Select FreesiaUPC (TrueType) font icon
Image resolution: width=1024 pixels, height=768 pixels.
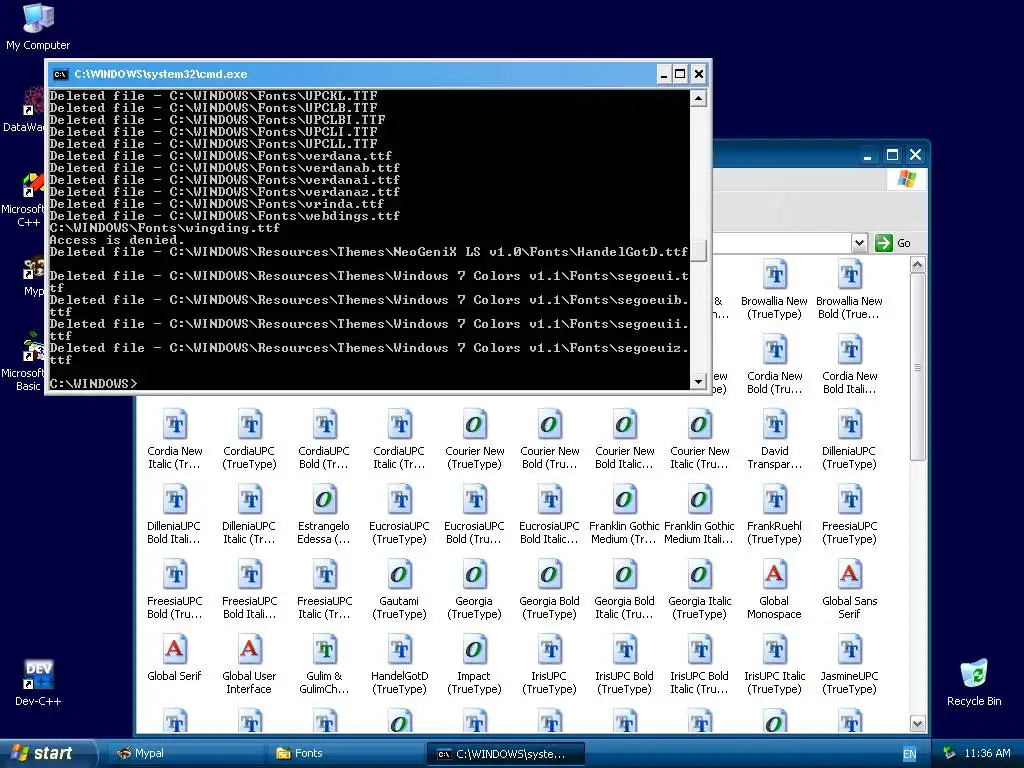point(849,514)
